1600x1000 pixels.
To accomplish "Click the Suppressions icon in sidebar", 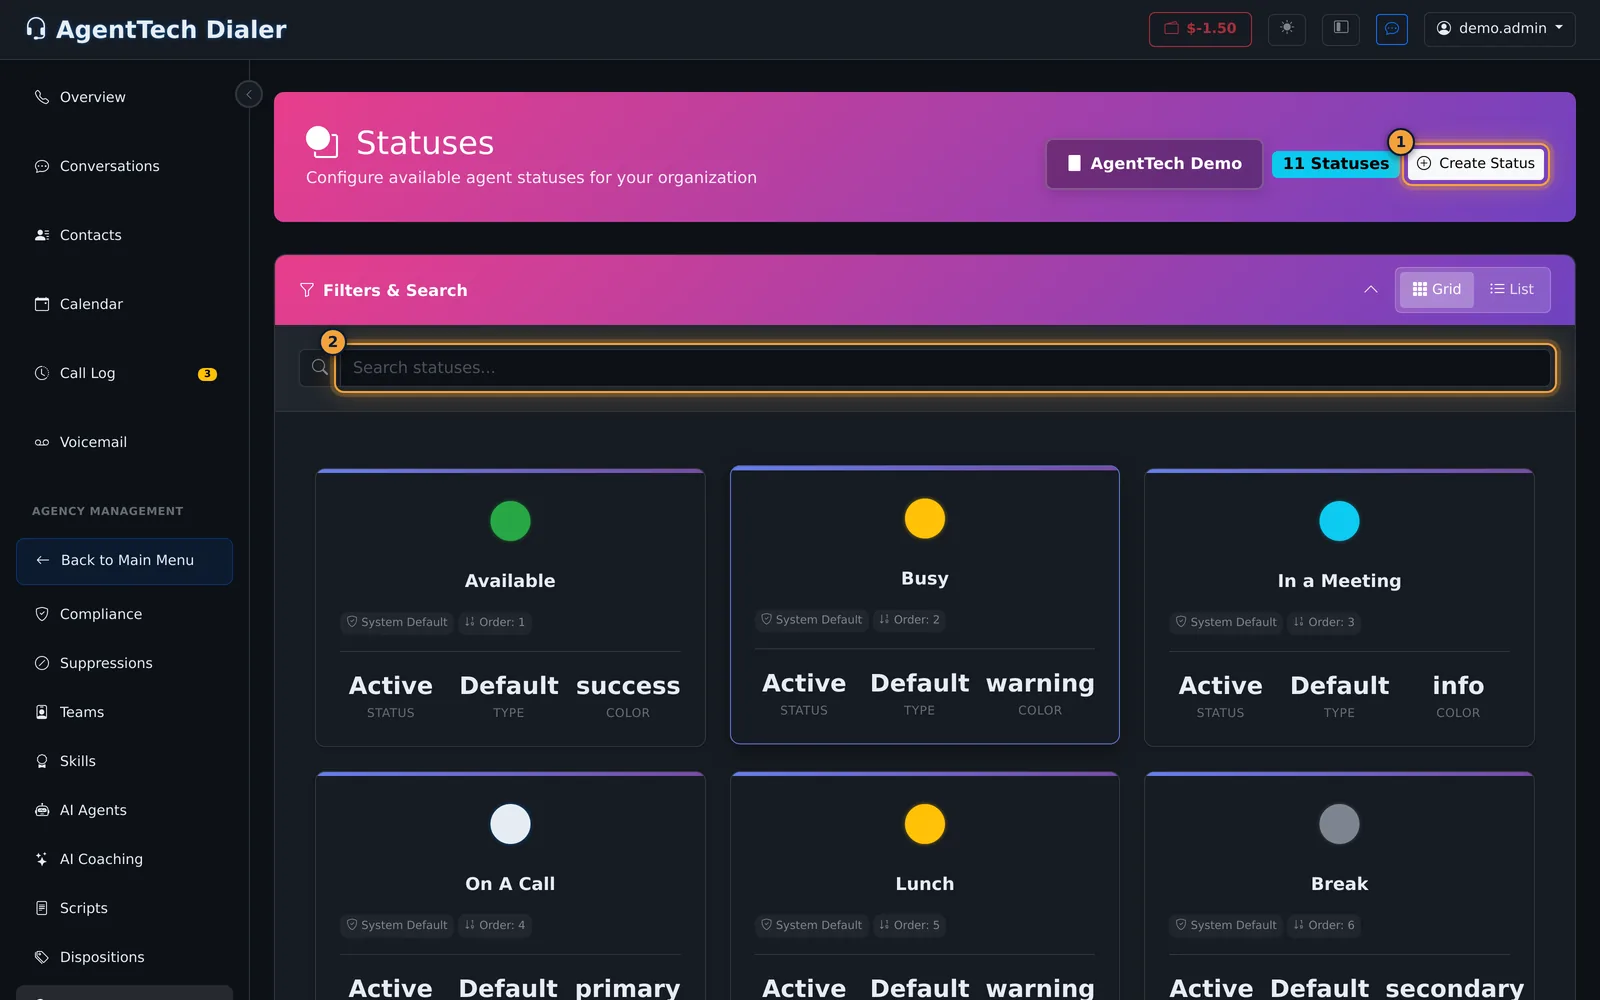I will click(42, 663).
